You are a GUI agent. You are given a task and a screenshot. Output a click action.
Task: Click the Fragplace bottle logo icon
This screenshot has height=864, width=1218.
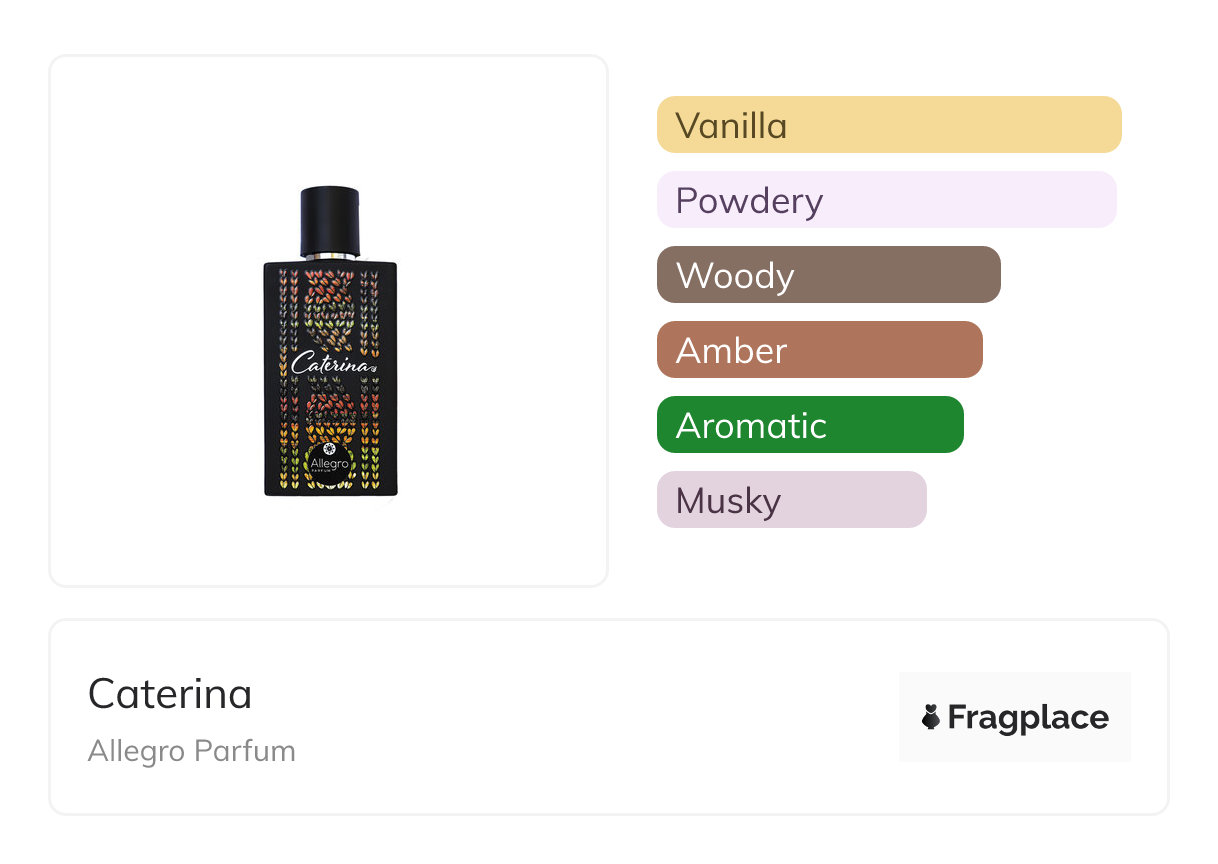[x=931, y=717]
